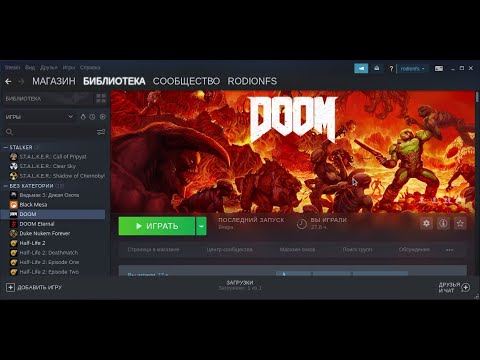The height and width of the screenshot is (360, 480).
Task: Open the Вид menu
Action: pos(30,67)
